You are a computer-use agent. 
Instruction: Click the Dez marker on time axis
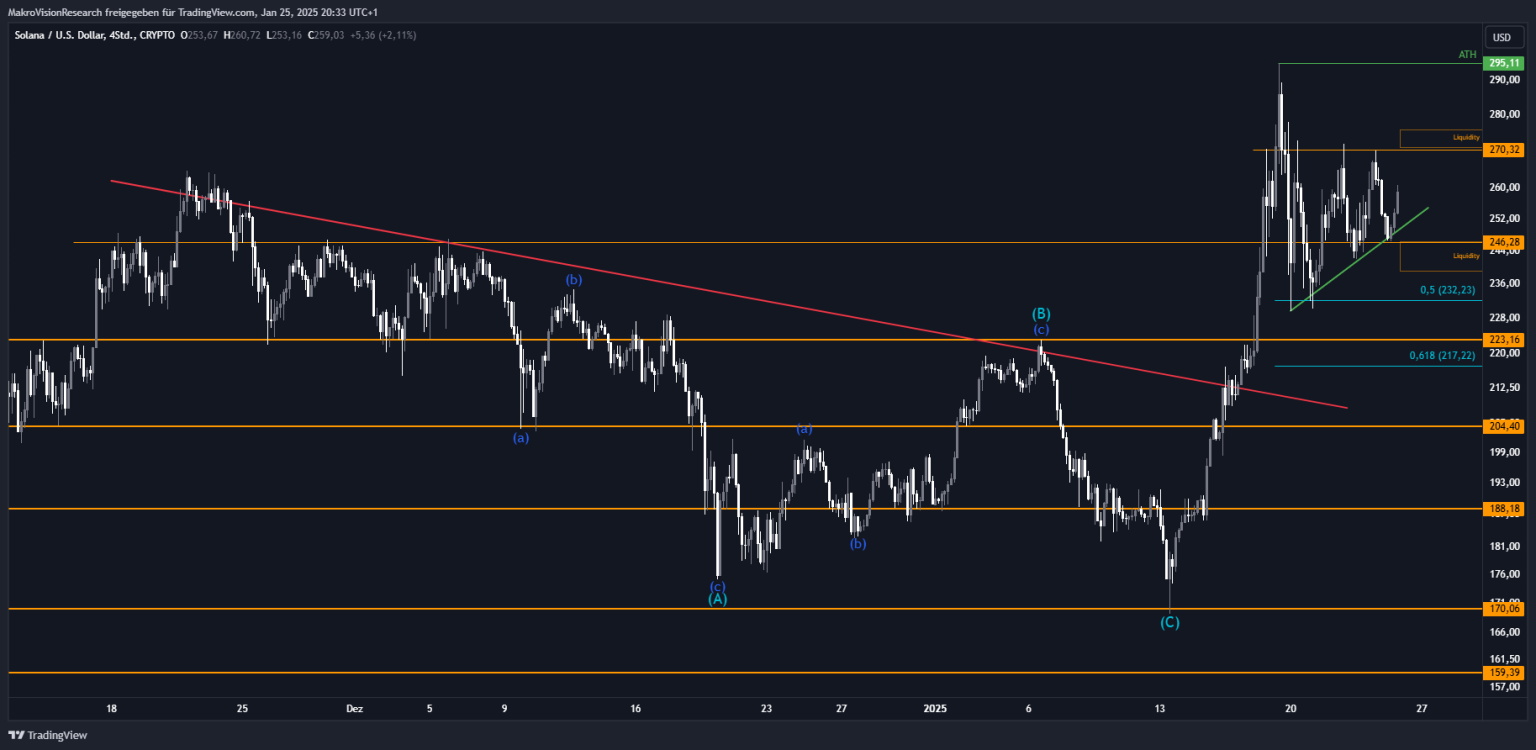[x=354, y=708]
